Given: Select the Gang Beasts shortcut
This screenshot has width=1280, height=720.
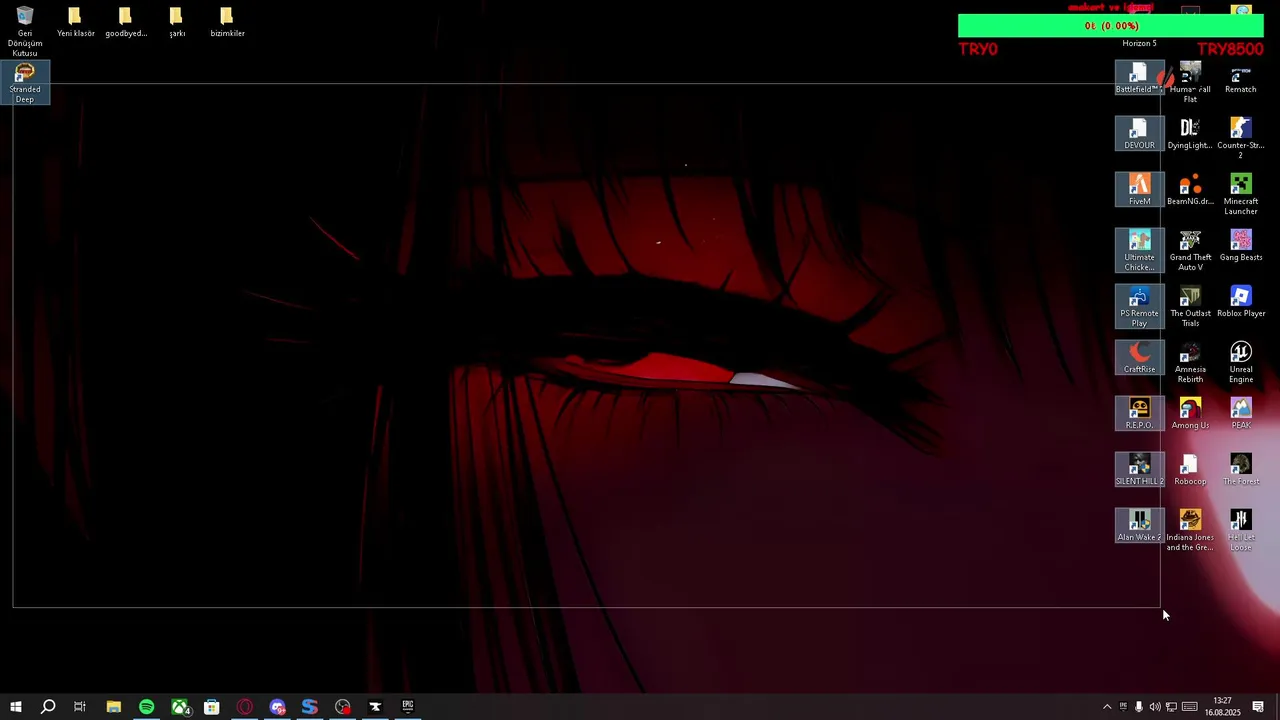Looking at the screenshot, I should pyautogui.click(x=1241, y=245).
